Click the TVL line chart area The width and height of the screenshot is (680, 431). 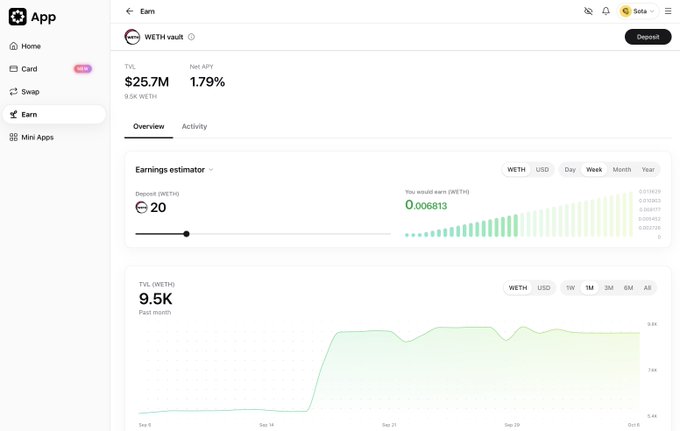(389, 371)
